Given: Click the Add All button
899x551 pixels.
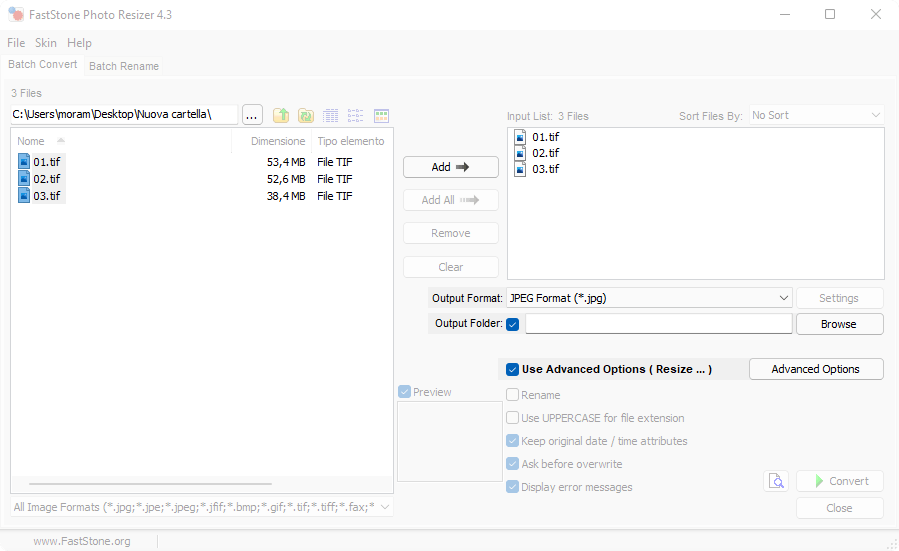Looking at the screenshot, I should [x=451, y=200].
